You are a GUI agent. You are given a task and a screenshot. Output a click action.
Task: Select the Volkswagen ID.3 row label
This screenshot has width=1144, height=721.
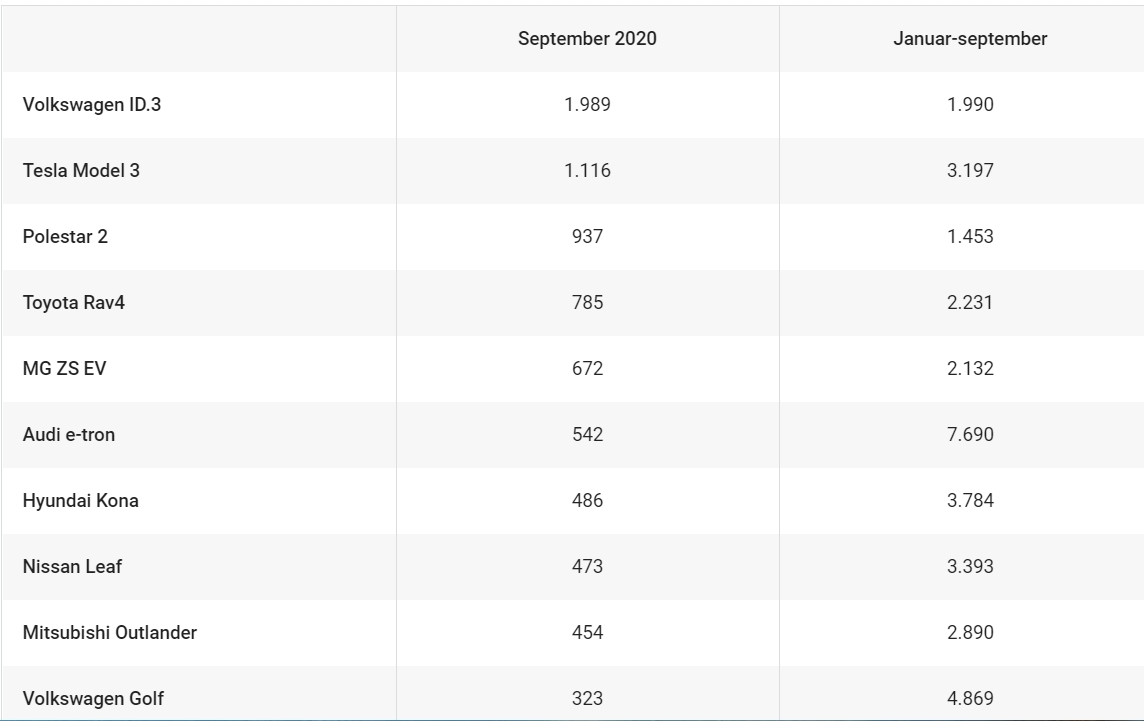(x=92, y=105)
